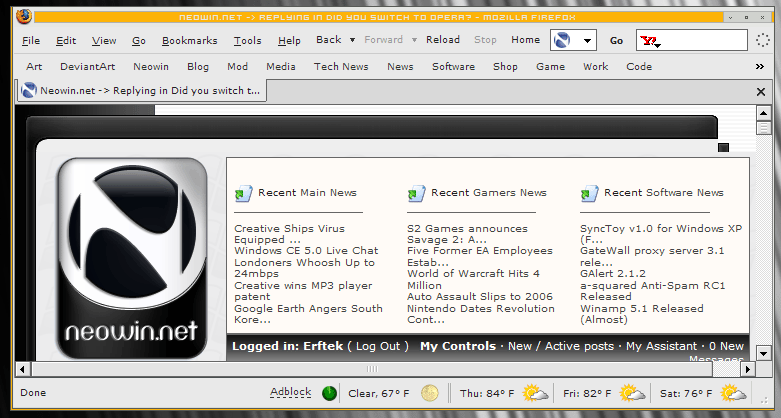
Task: Close the Neowin.net tab
Action: pyautogui.click(x=761, y=91)
